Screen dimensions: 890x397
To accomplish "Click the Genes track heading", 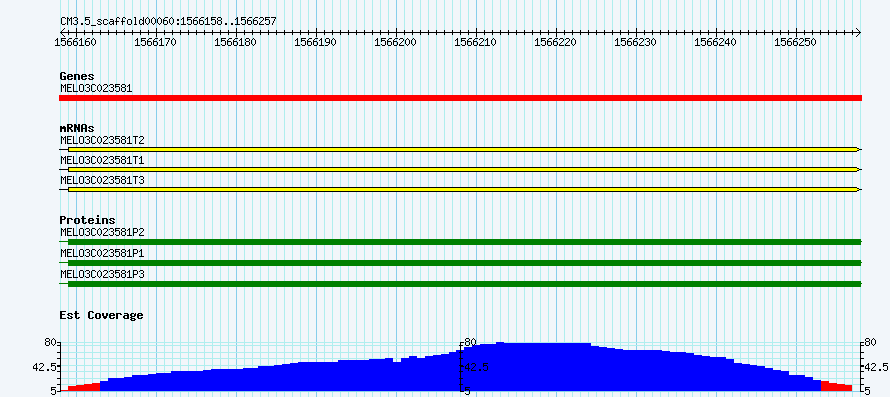I will (77, 76).
